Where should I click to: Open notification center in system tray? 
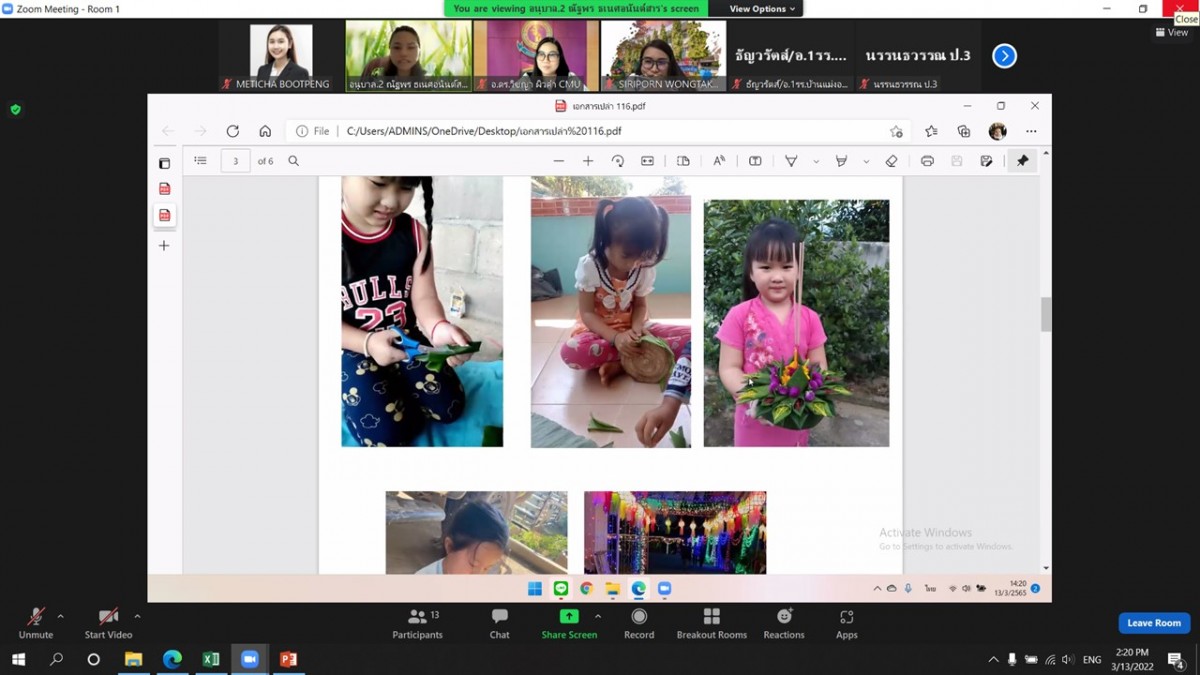(1177, 659)
